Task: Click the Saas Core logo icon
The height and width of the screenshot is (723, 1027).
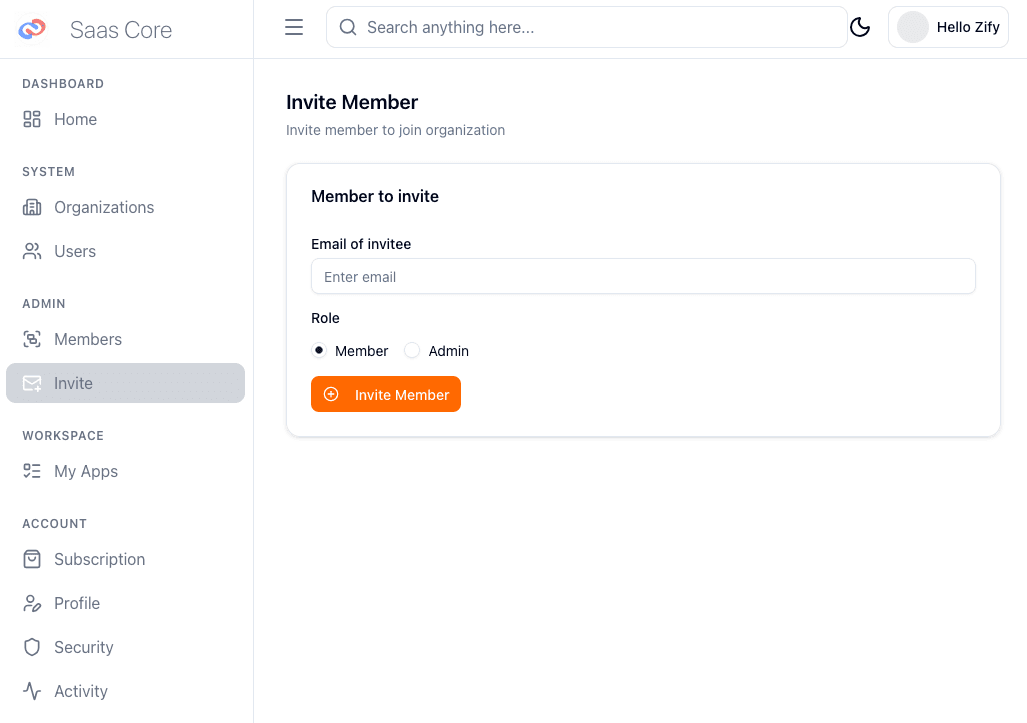Action: (32, 29)
